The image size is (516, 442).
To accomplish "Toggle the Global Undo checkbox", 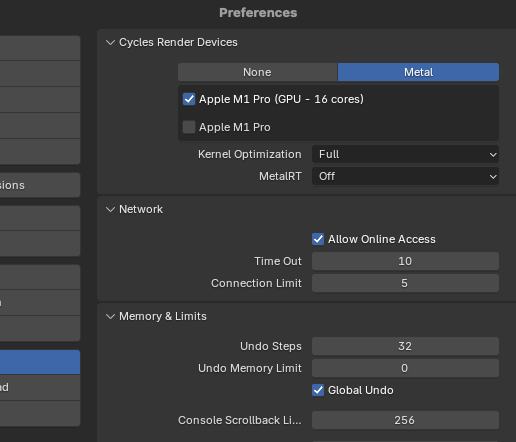I will [318, 390].
